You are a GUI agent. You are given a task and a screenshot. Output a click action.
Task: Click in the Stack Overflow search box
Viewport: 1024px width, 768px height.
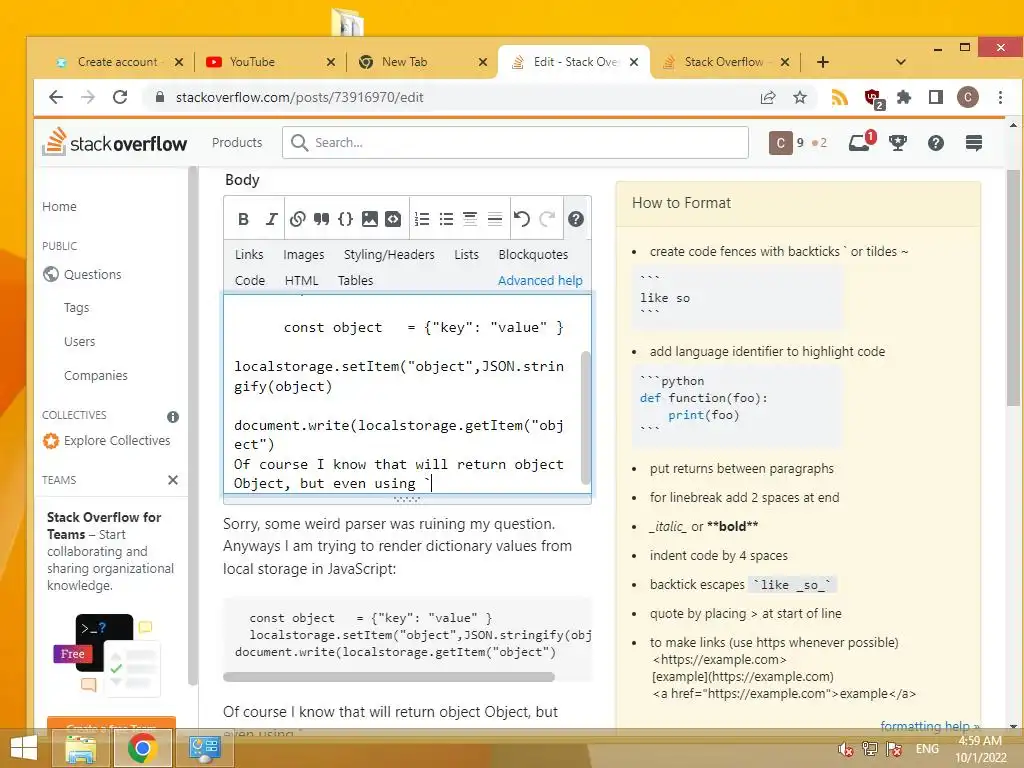point(515,142)
